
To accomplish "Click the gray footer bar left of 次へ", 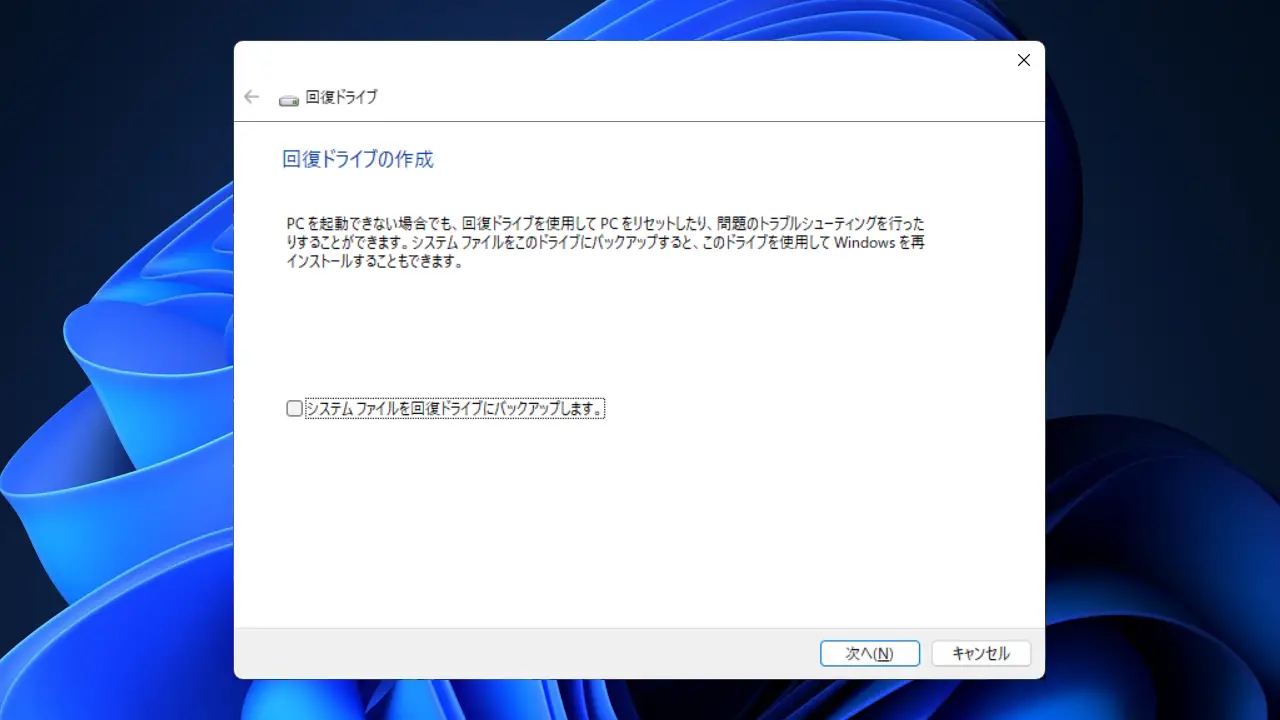I will pos(520,653).
